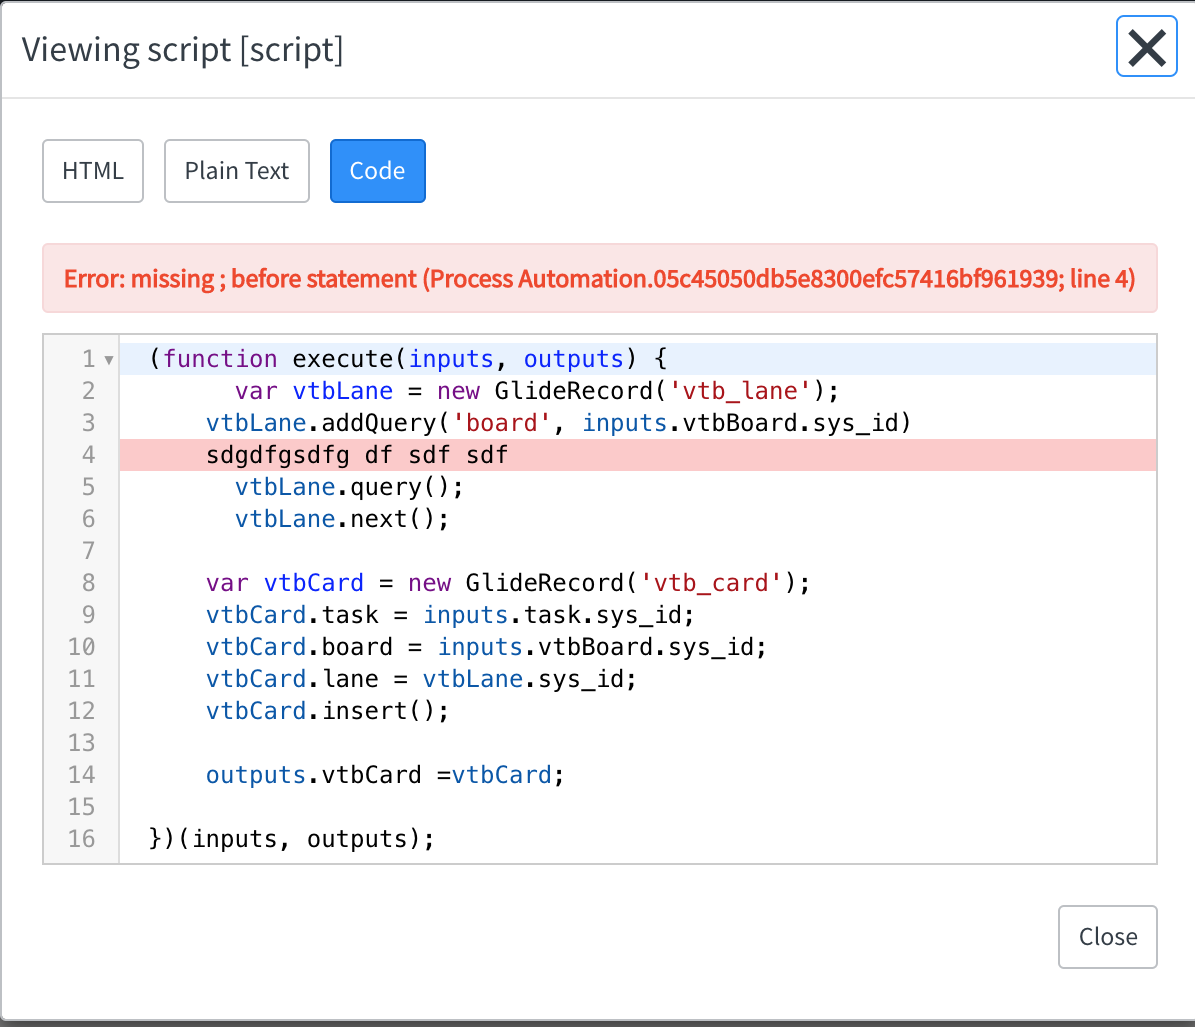
Task: Click the red error message banner
Action: (x=600, y=278)
